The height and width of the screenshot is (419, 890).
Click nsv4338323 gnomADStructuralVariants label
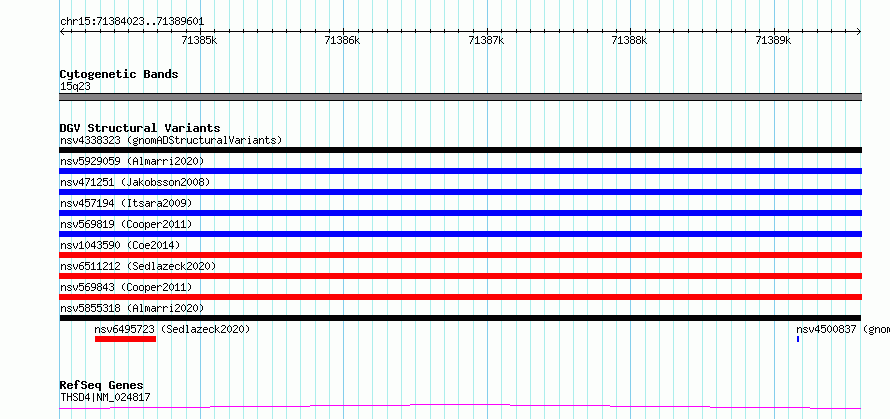click(x=171, y=140)
